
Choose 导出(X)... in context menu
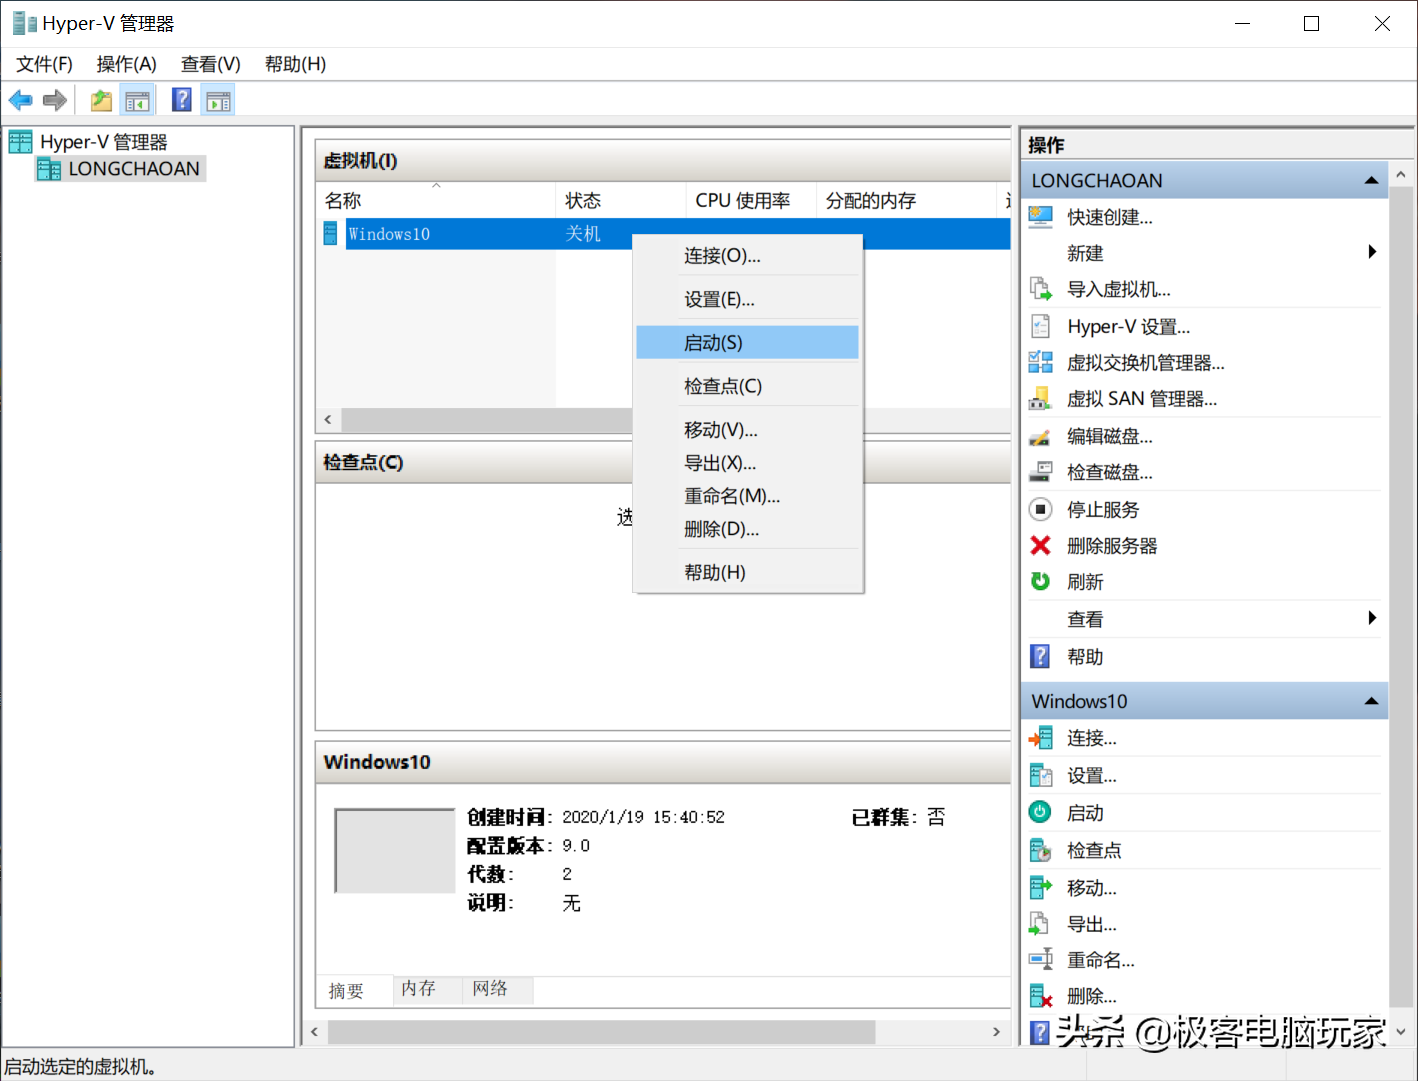pyautogui.click(x=748, y=463)
